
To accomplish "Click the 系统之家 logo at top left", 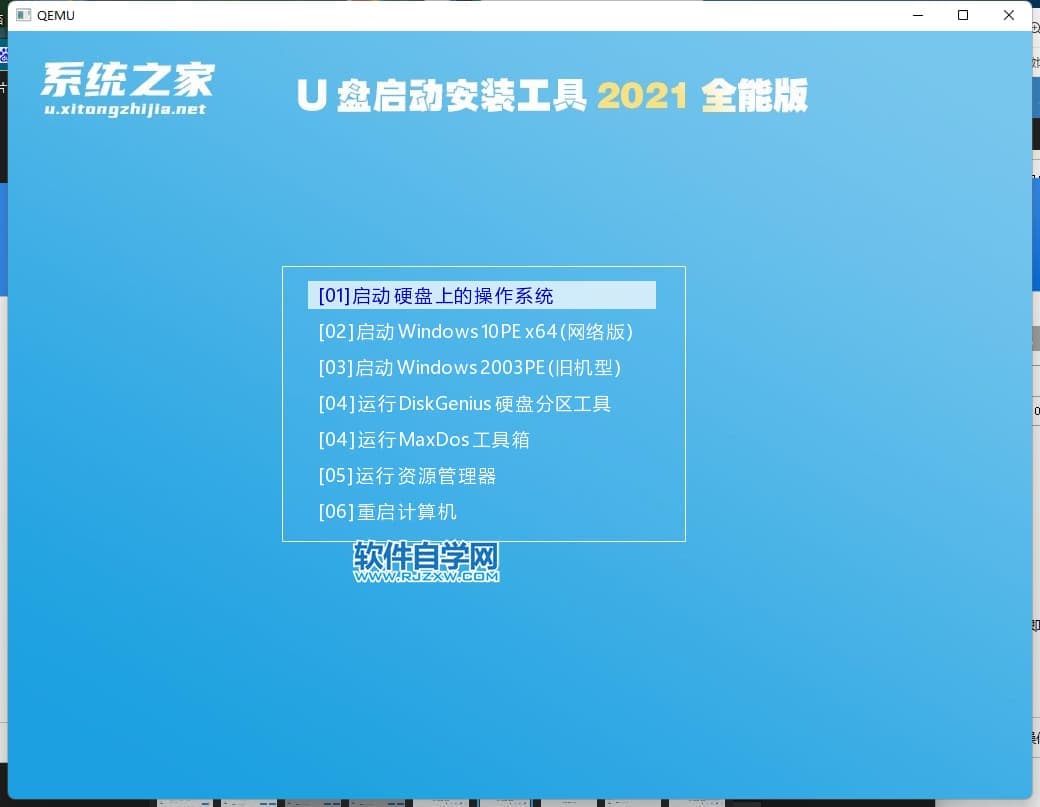I will (127, 80).
